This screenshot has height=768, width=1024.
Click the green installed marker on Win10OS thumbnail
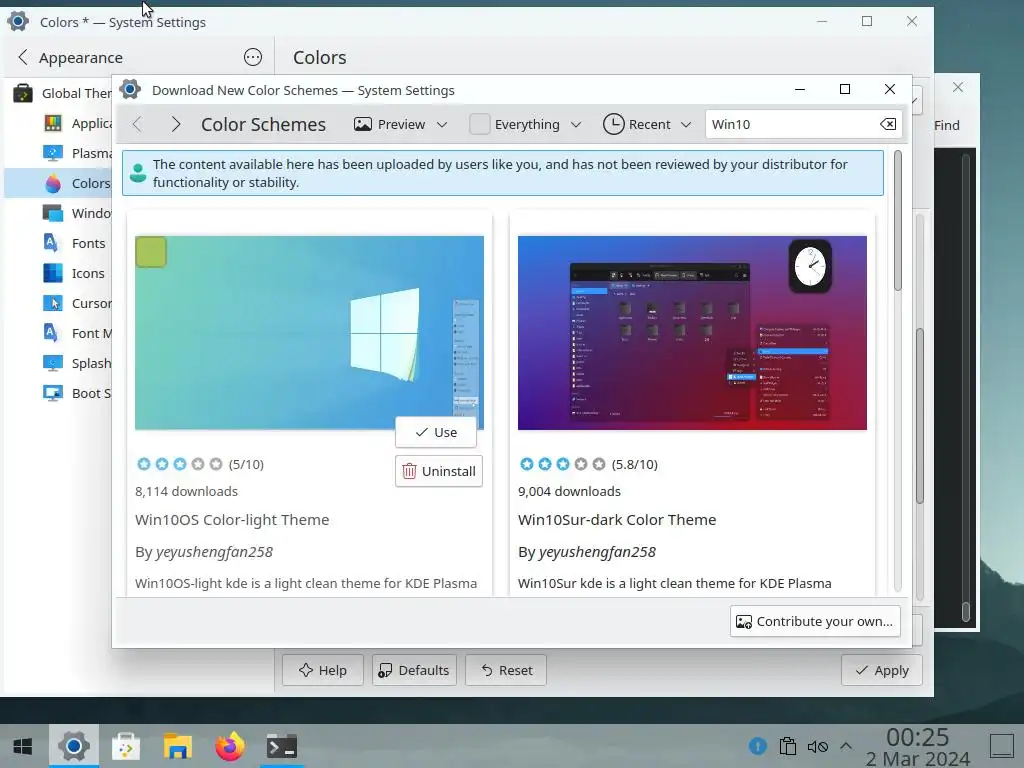[151, 251]
